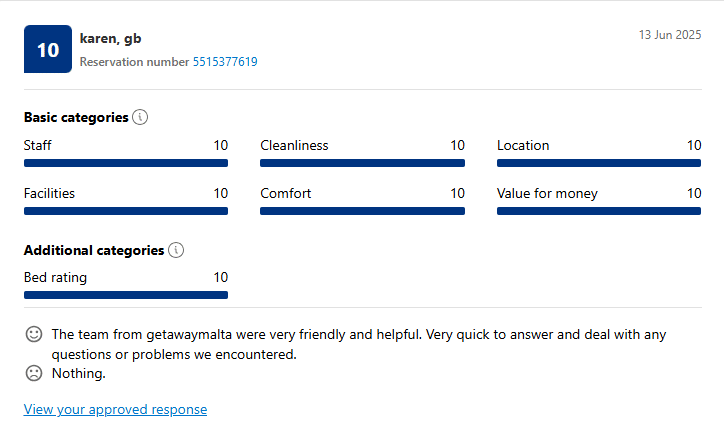Click the Comfort rating bar
Viewport: 724px width, 439px height.
362,211
